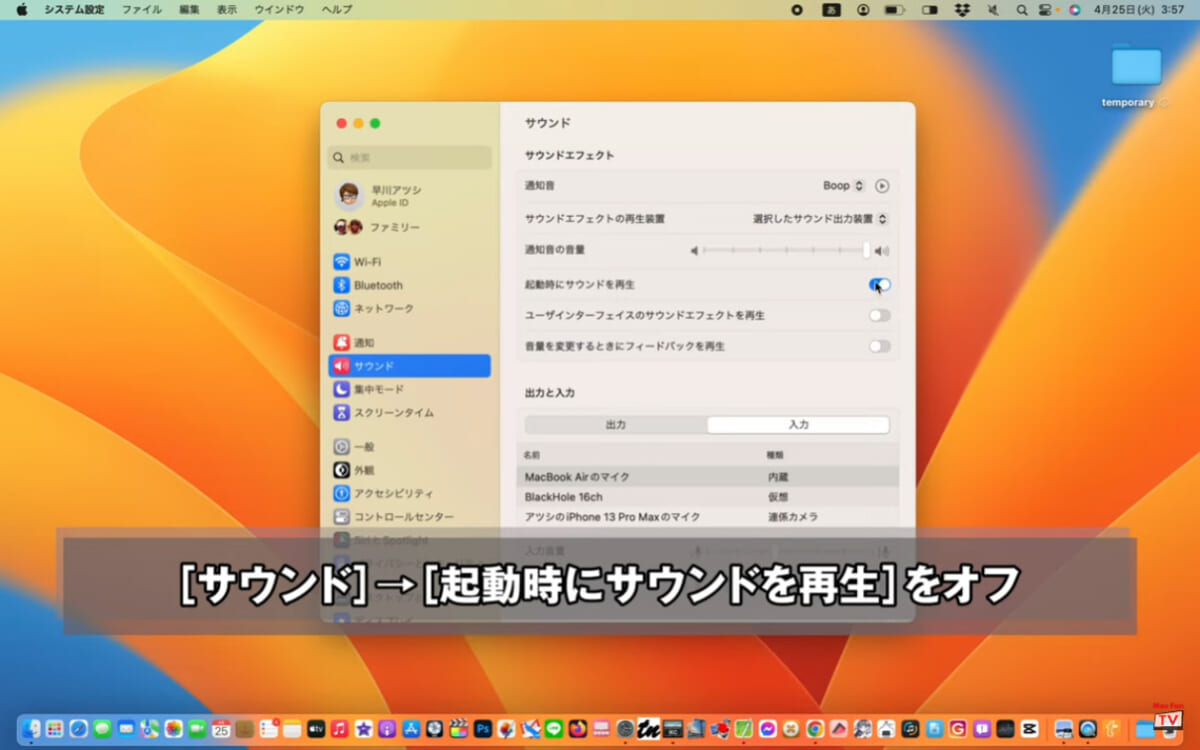The height and width of the screenshot is (750, 1200).
Task: Open the Apple menu
Action: 21,10
